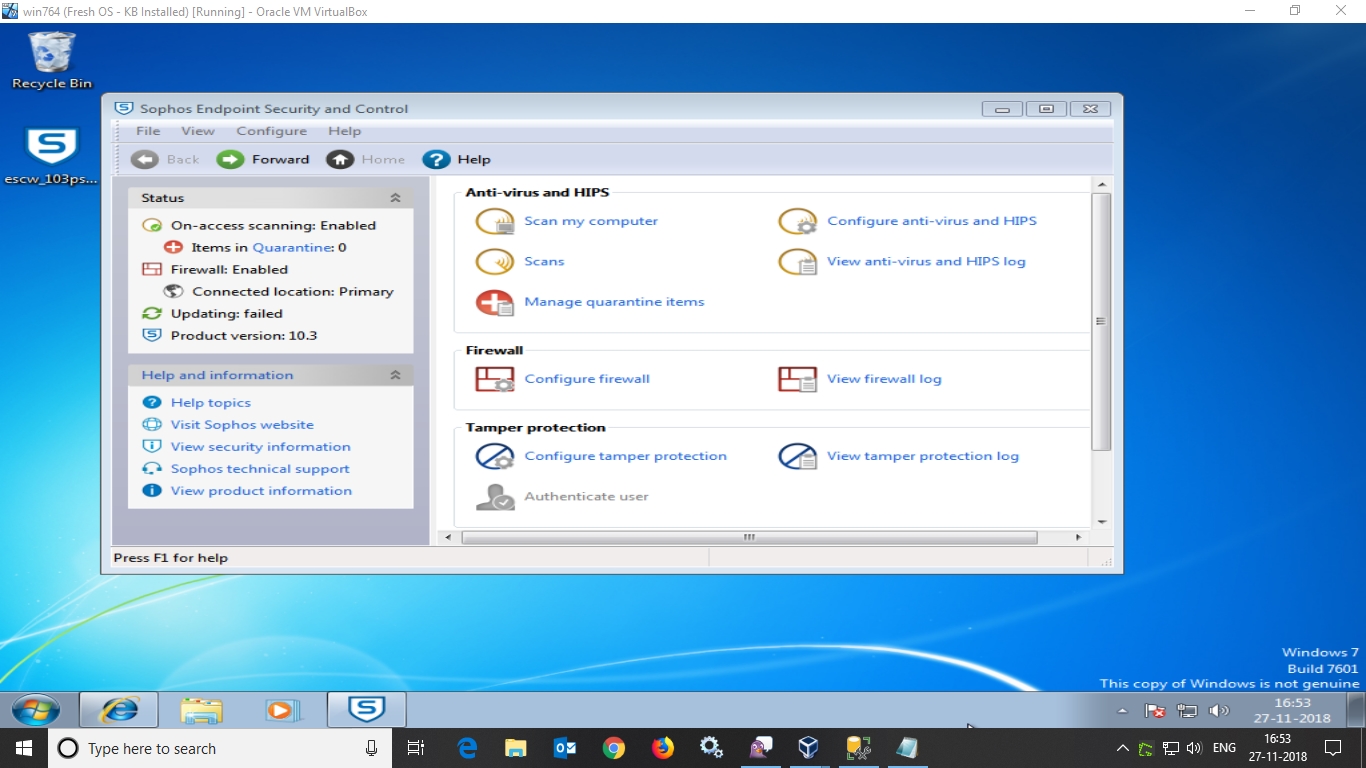Viewport: 1366px width, 768px height.
Task: Click the Help topics icon
Action: click(x=152, y=403)
